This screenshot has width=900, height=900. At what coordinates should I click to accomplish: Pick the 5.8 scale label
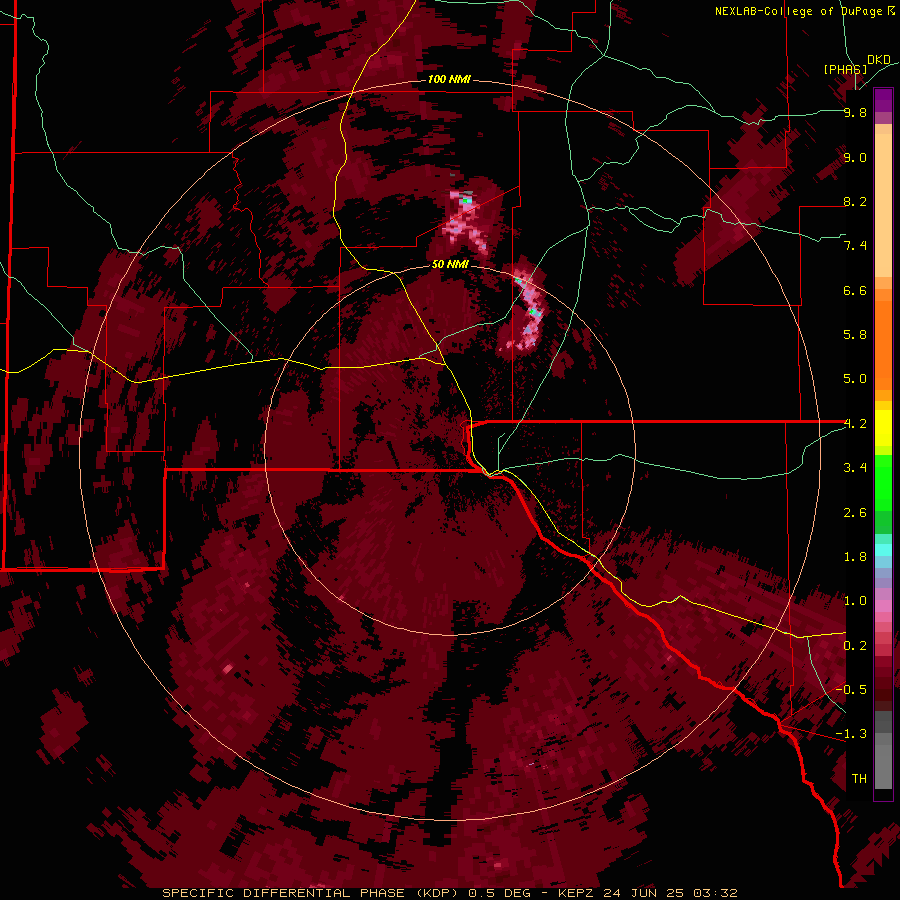click(855, 335)
